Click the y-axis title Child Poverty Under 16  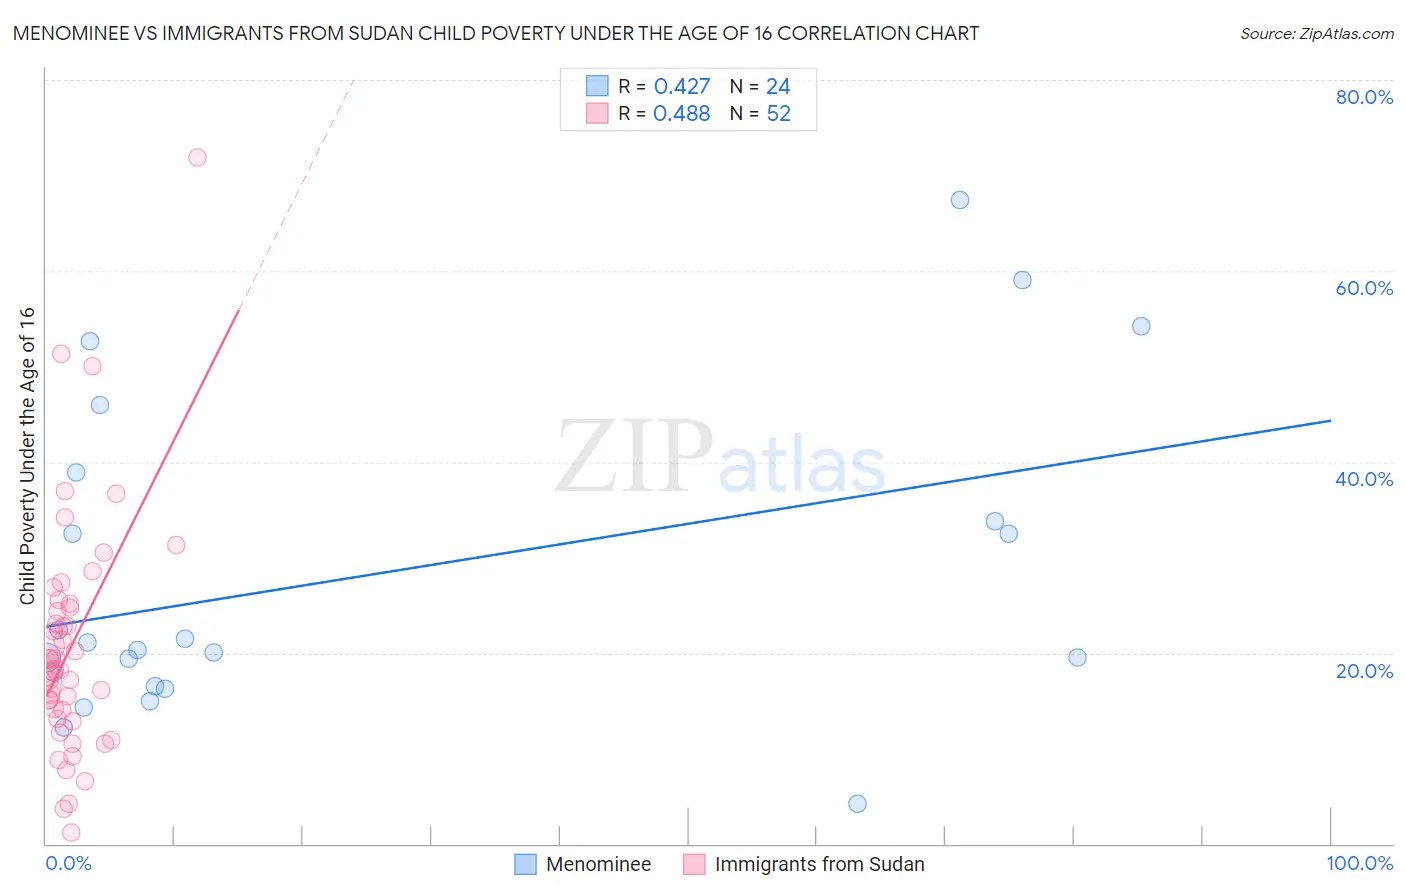click(x=27, y=456)
